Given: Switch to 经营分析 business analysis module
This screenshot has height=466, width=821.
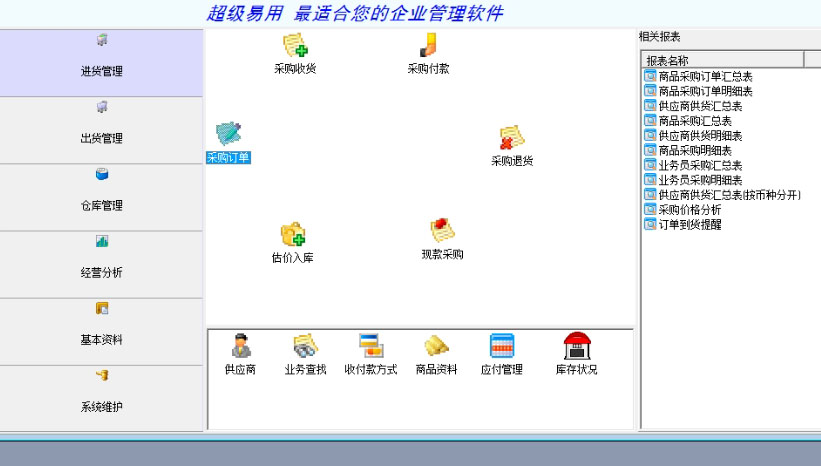Looking at the screenshot, I should 102,265.
